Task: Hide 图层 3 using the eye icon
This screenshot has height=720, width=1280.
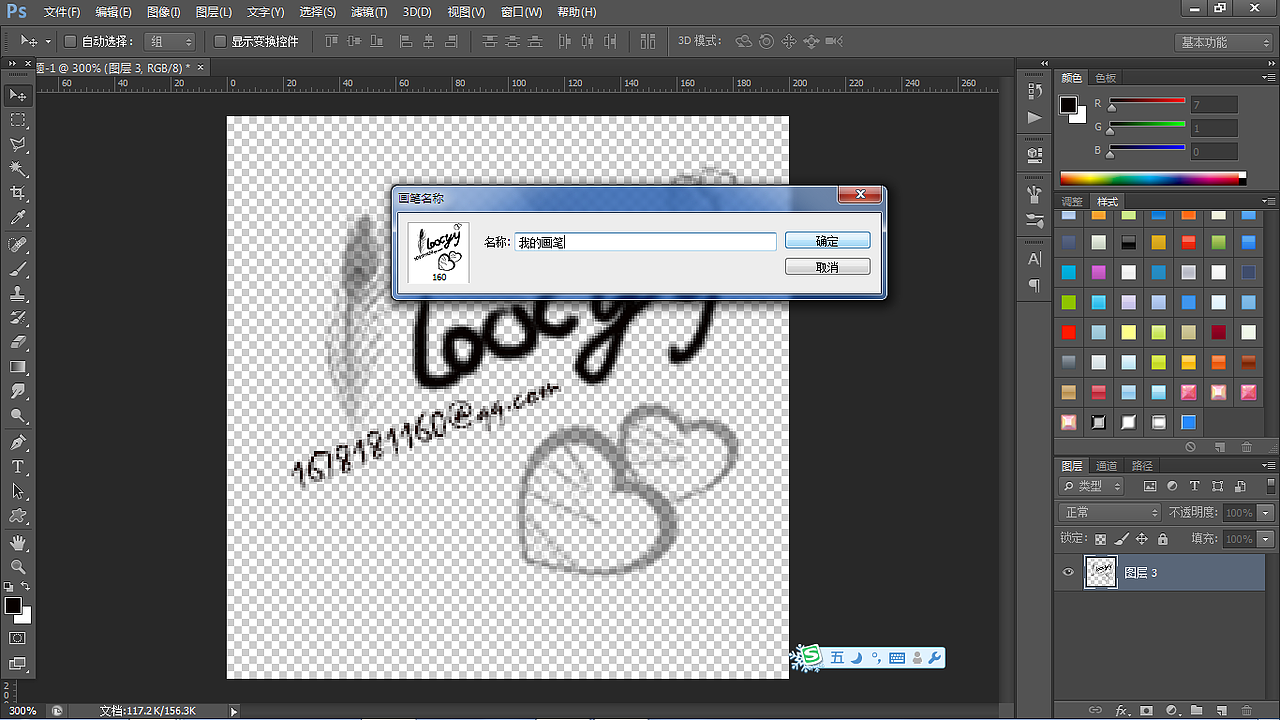Action: point(1069,573)
